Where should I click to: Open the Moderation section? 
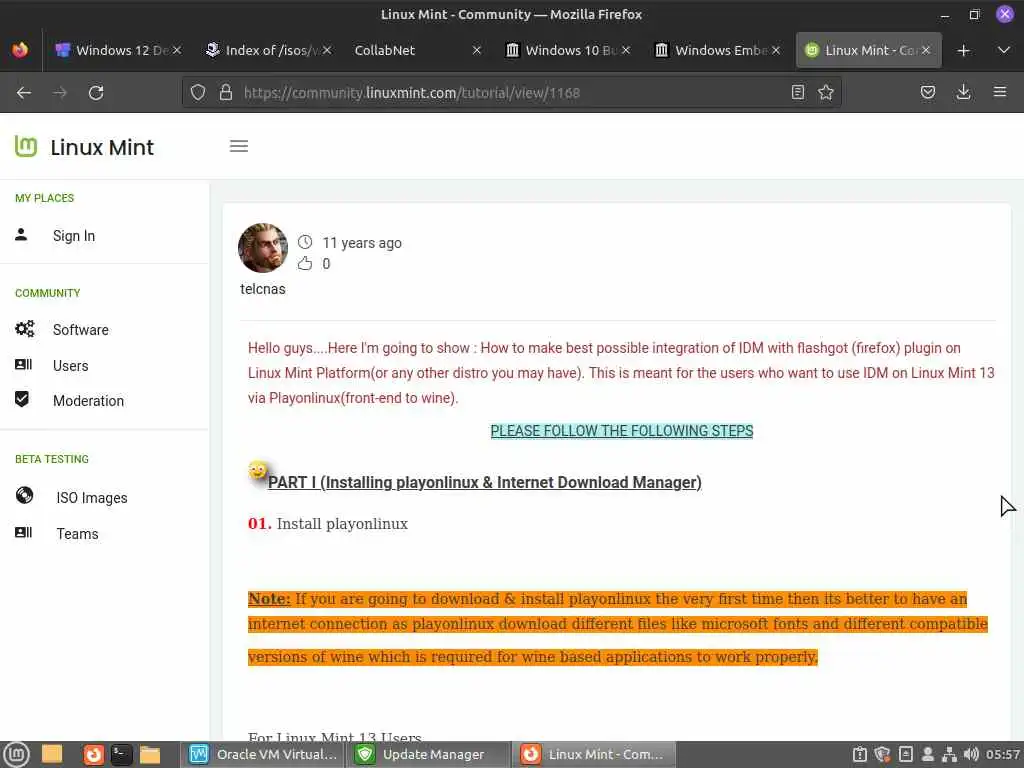coord(88,401)
